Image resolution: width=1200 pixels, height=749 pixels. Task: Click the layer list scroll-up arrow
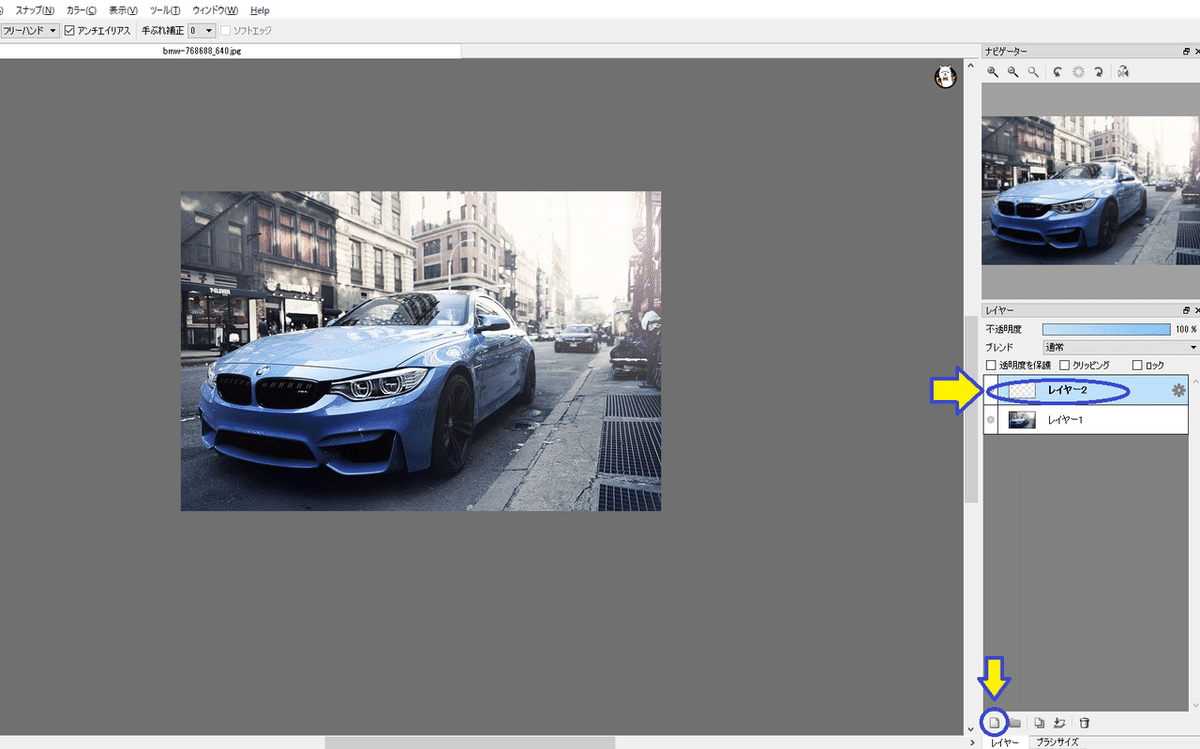click(1194, 383)
